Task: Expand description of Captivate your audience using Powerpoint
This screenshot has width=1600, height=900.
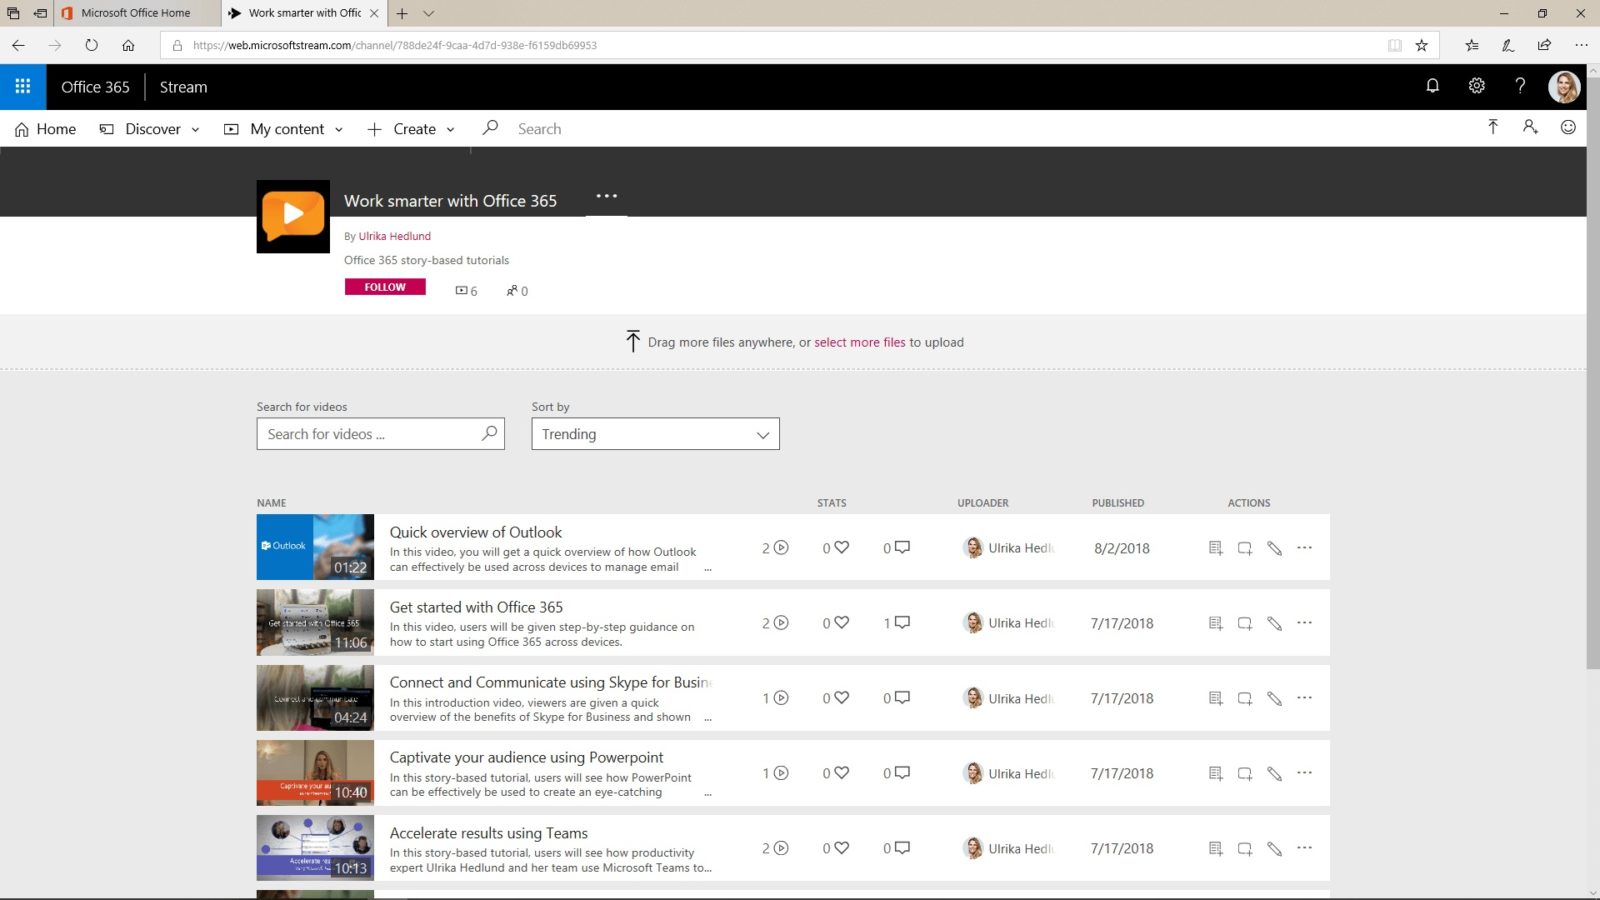Action: [x=708, y=793]
